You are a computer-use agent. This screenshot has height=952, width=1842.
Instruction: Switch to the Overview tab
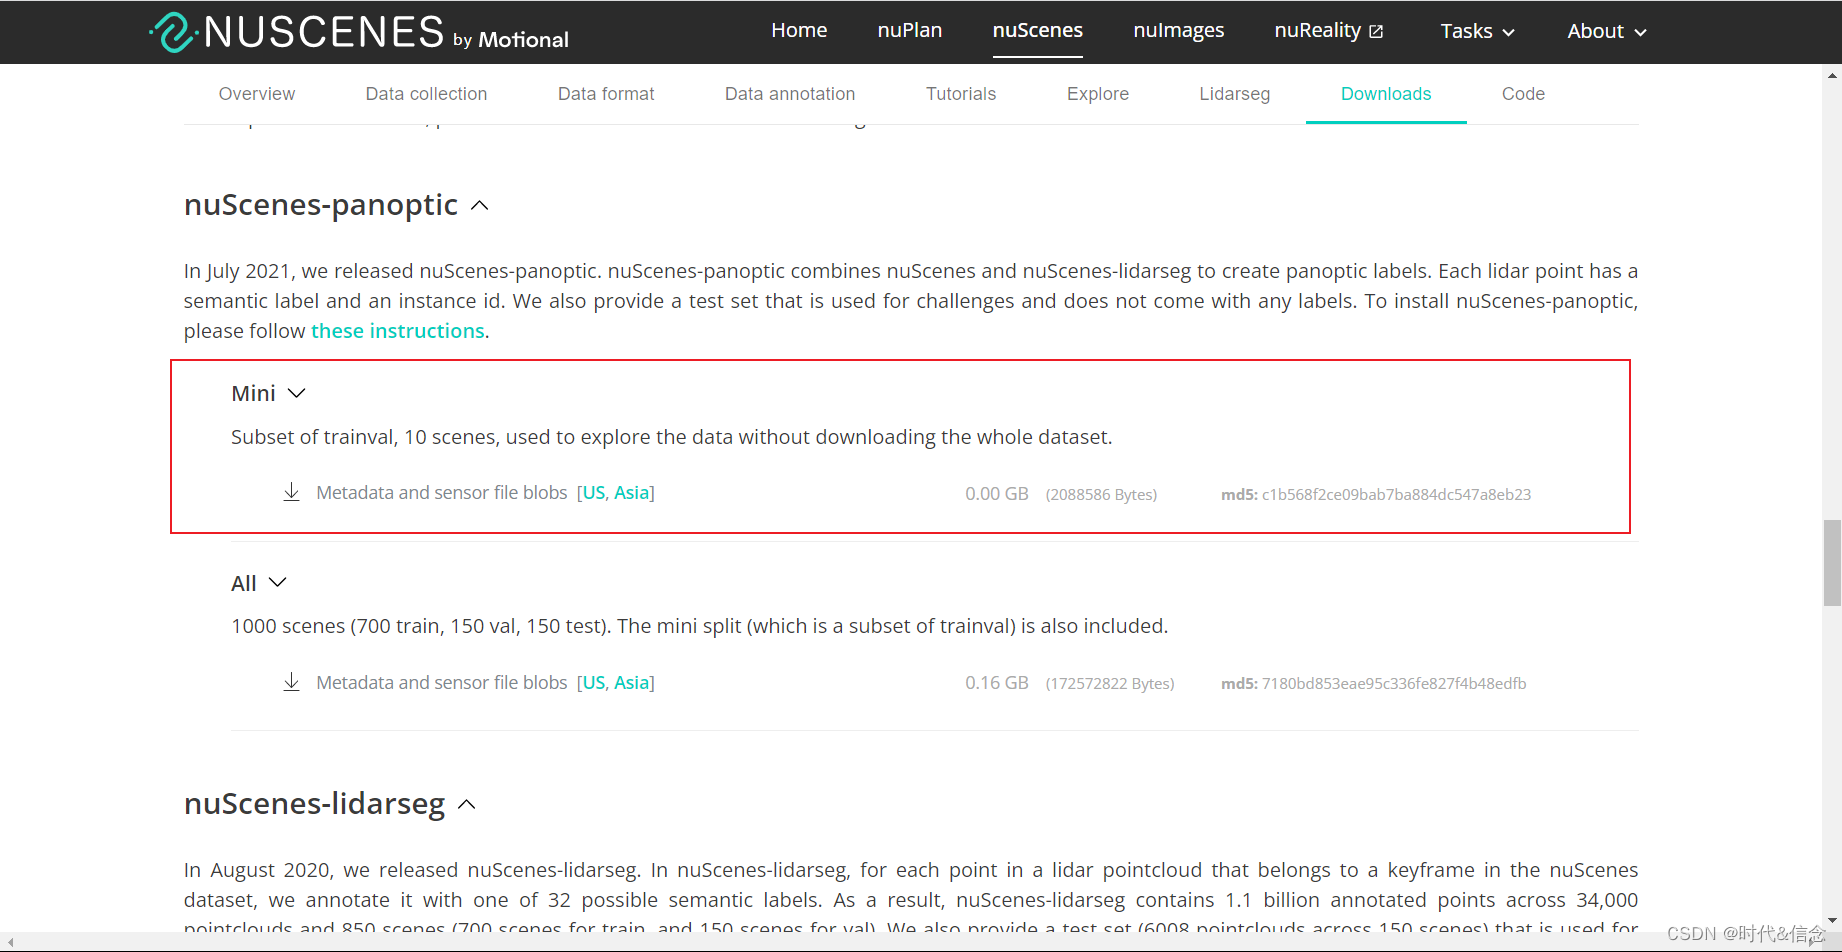click(x=257, y=94)
